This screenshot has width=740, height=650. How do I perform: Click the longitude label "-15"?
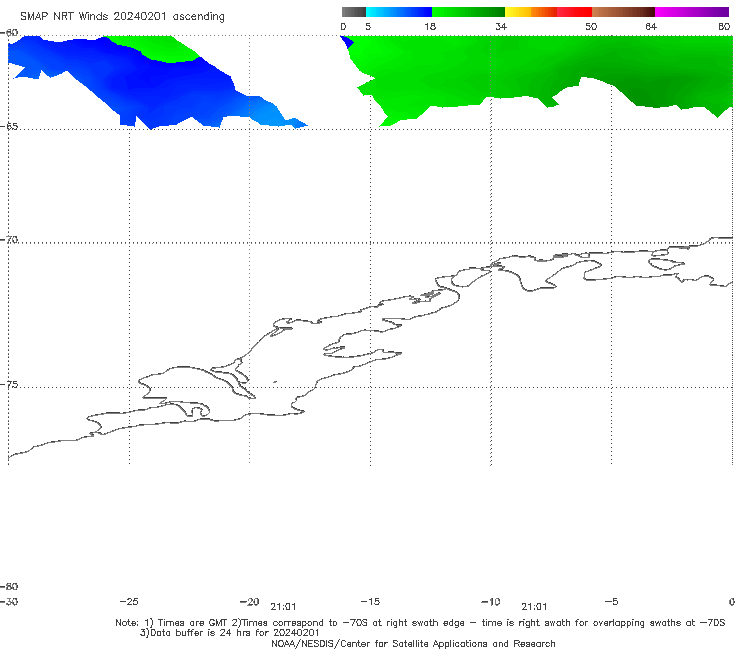click(x=370, y=602)
